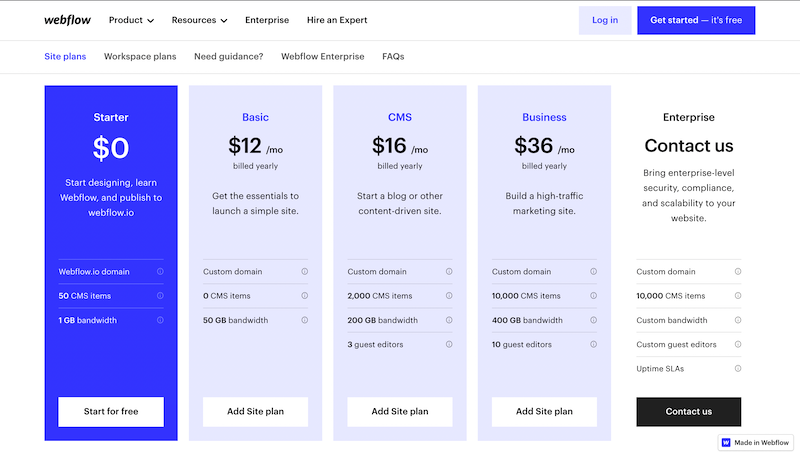The image size is (800, 457).
Task: Click info icon beside 50 CMS items
Action: pos(160,296)
